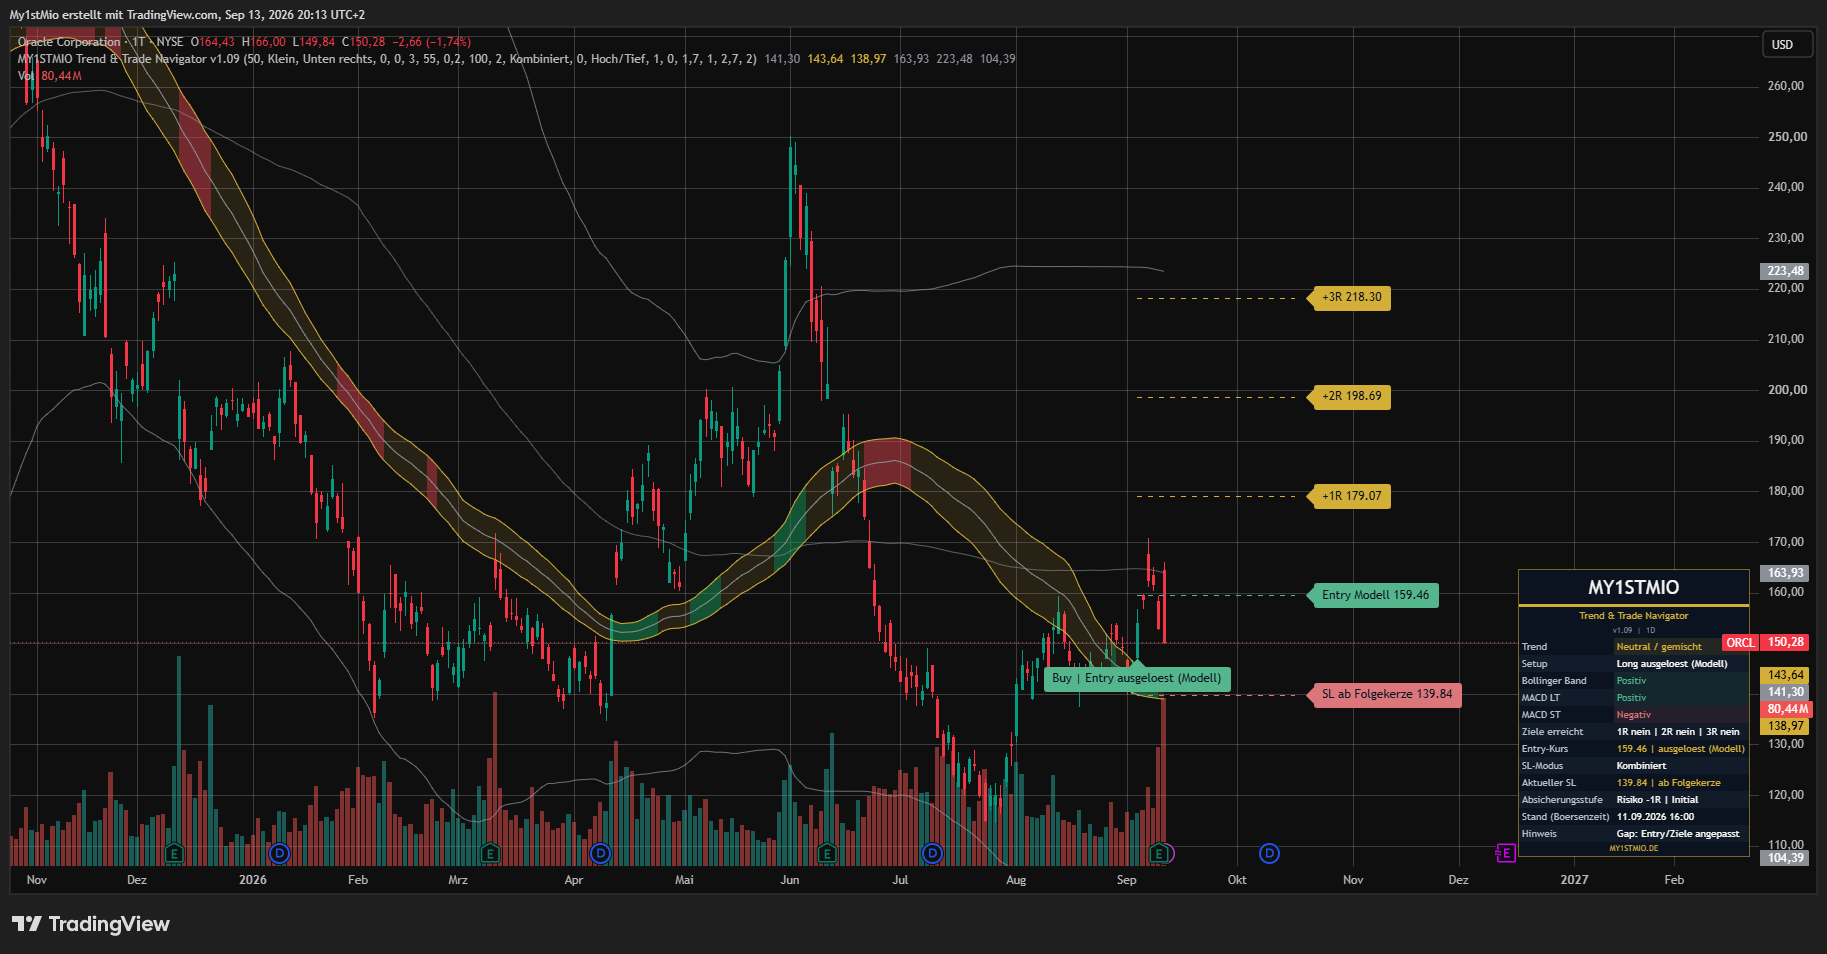
Task: Open the dividend D marker in July
Action: pyautogui.click(x=932, y=853)
